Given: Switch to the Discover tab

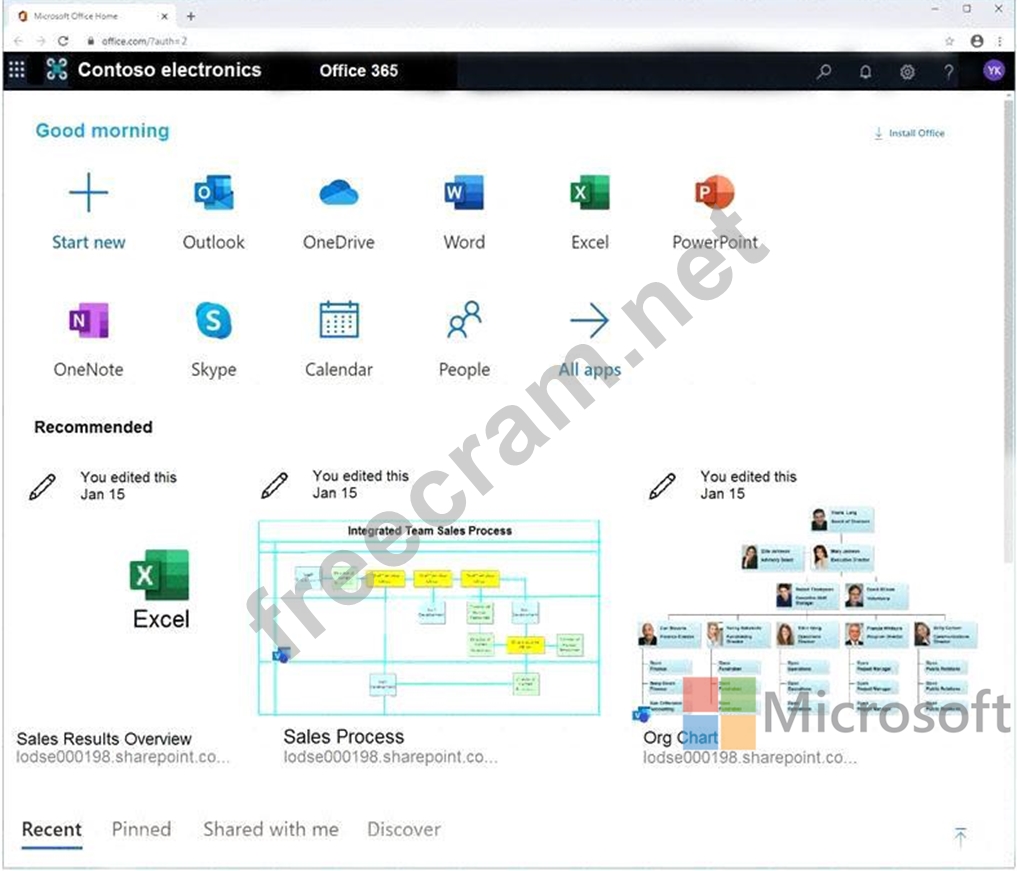Looking at the screenshot, I should coord(404,829).
